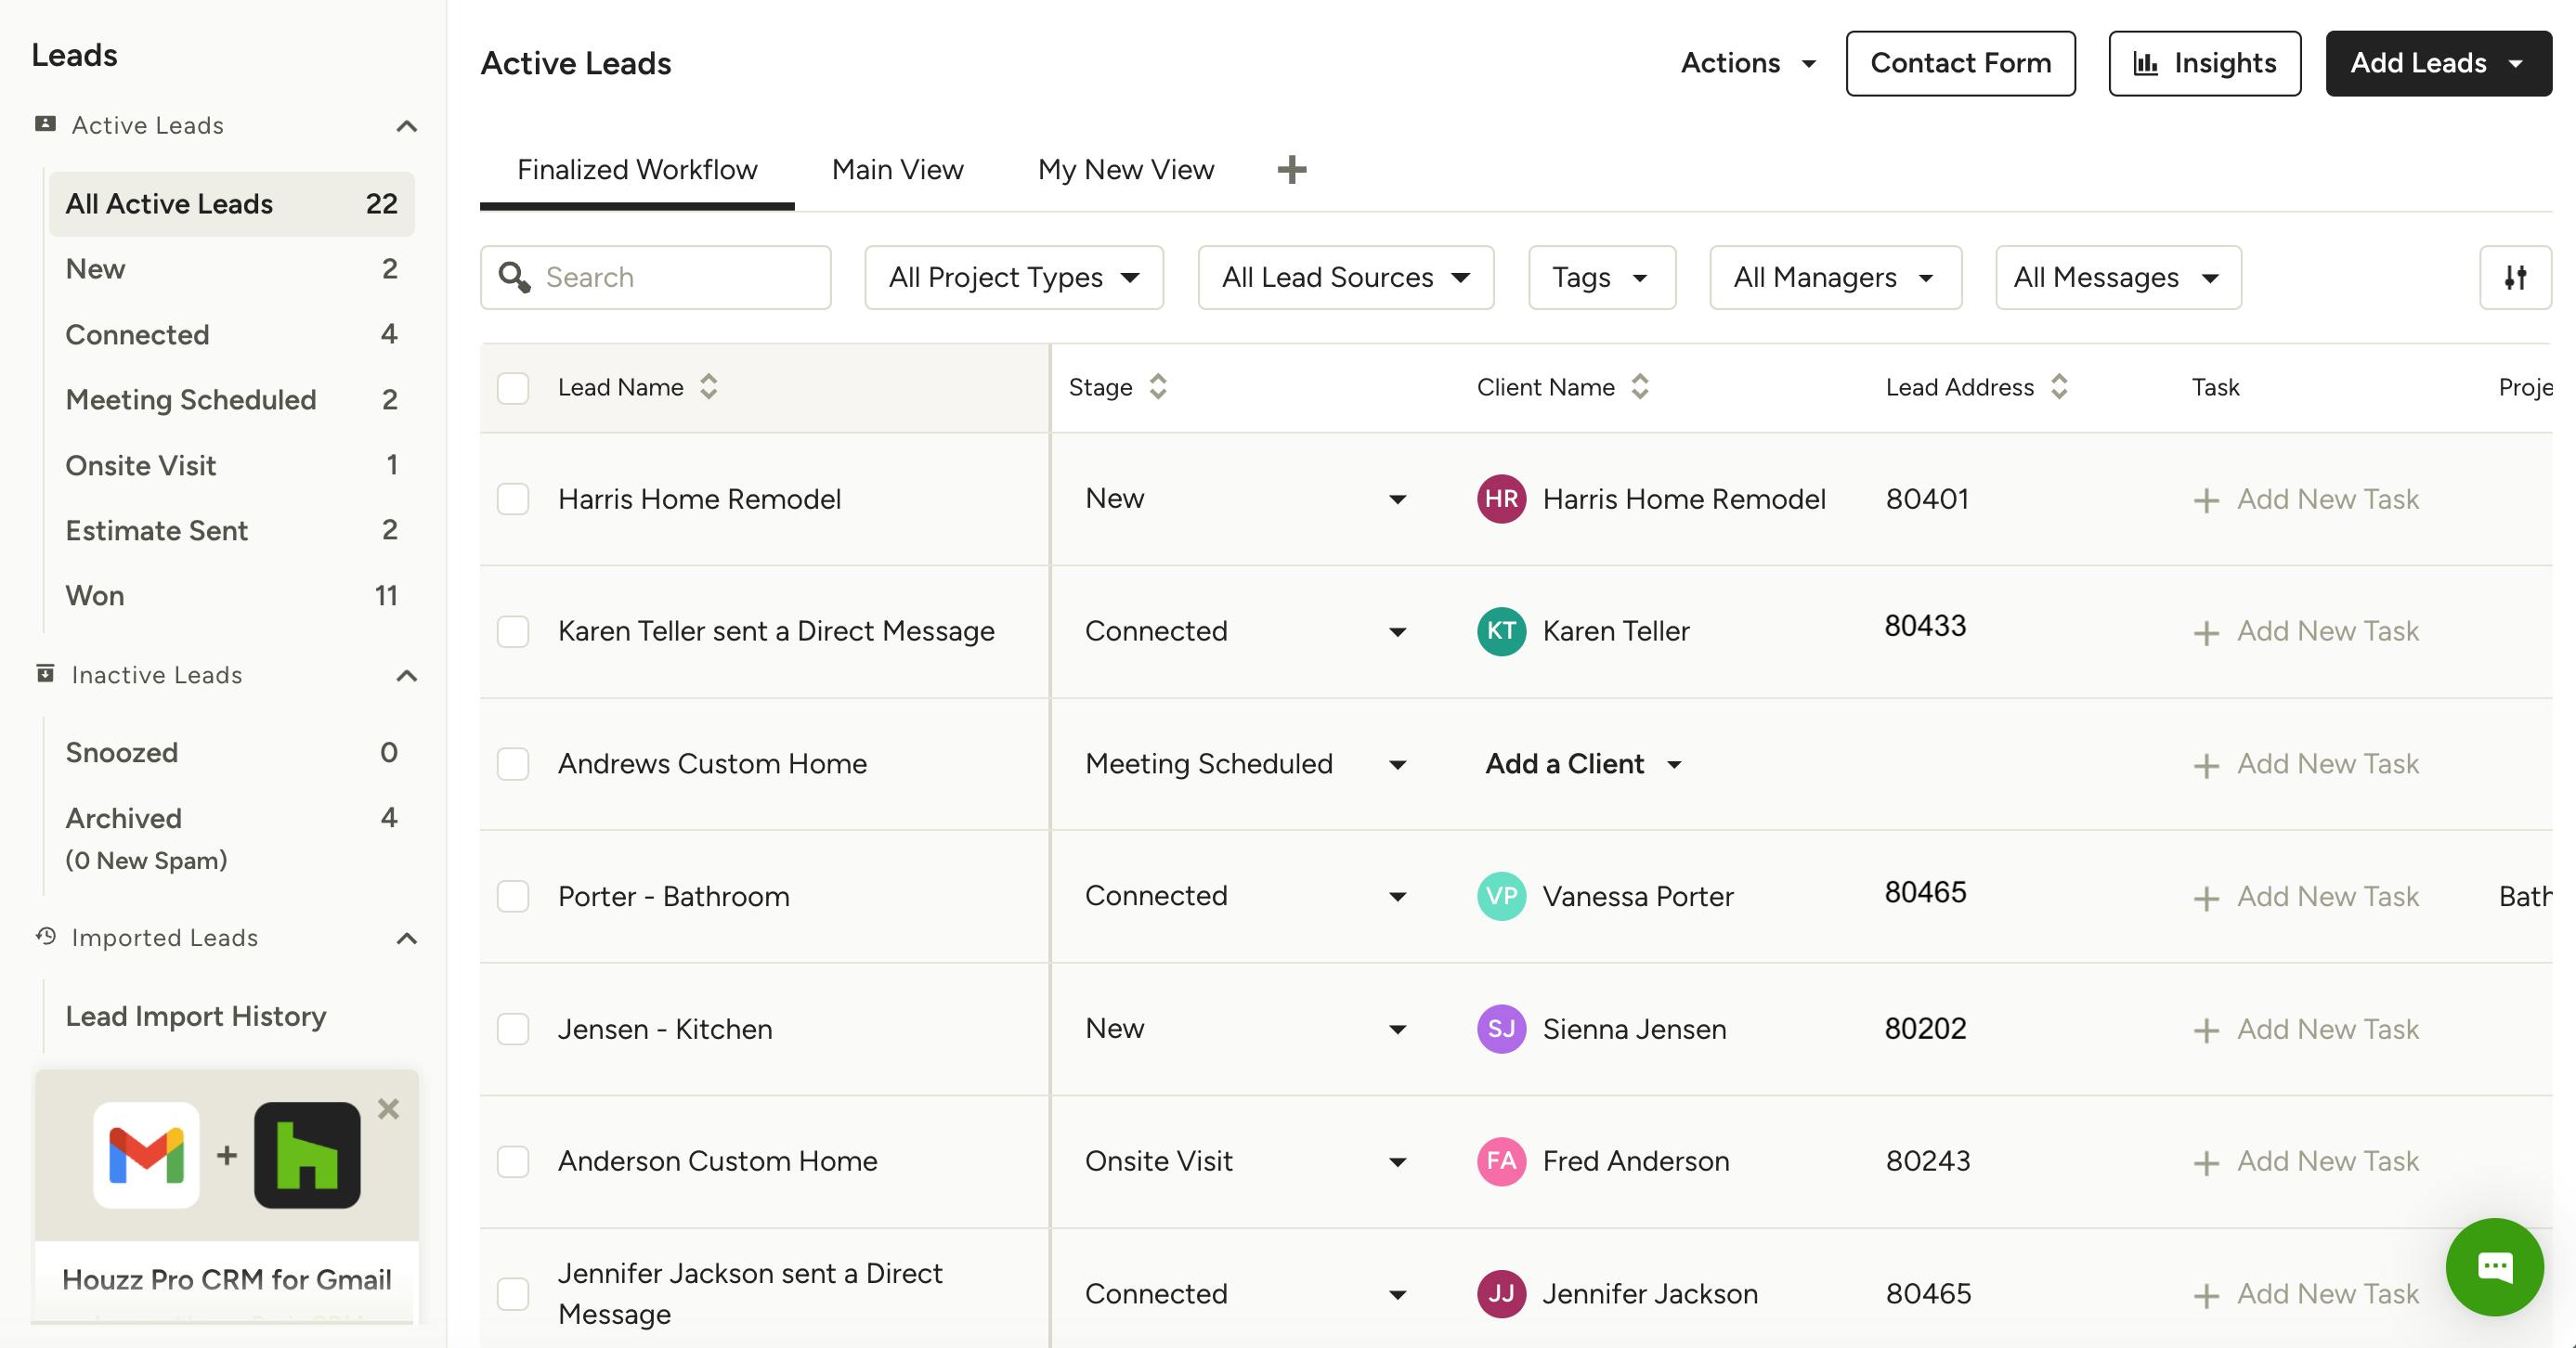
Task: Switch to the Main View tab
Action: coord(897,170)
